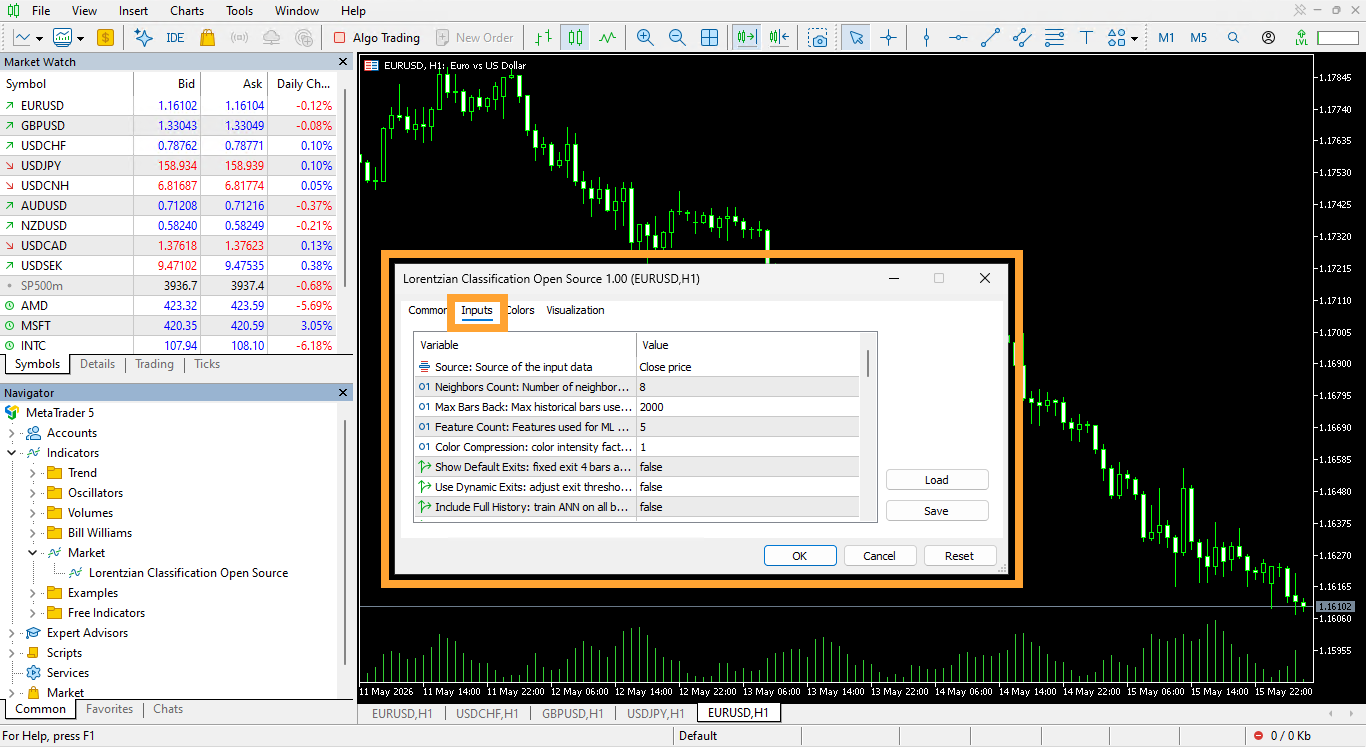Switch chart to candlesticks mode
This screenshot has height=747, width=1366.
coord(575,38)
